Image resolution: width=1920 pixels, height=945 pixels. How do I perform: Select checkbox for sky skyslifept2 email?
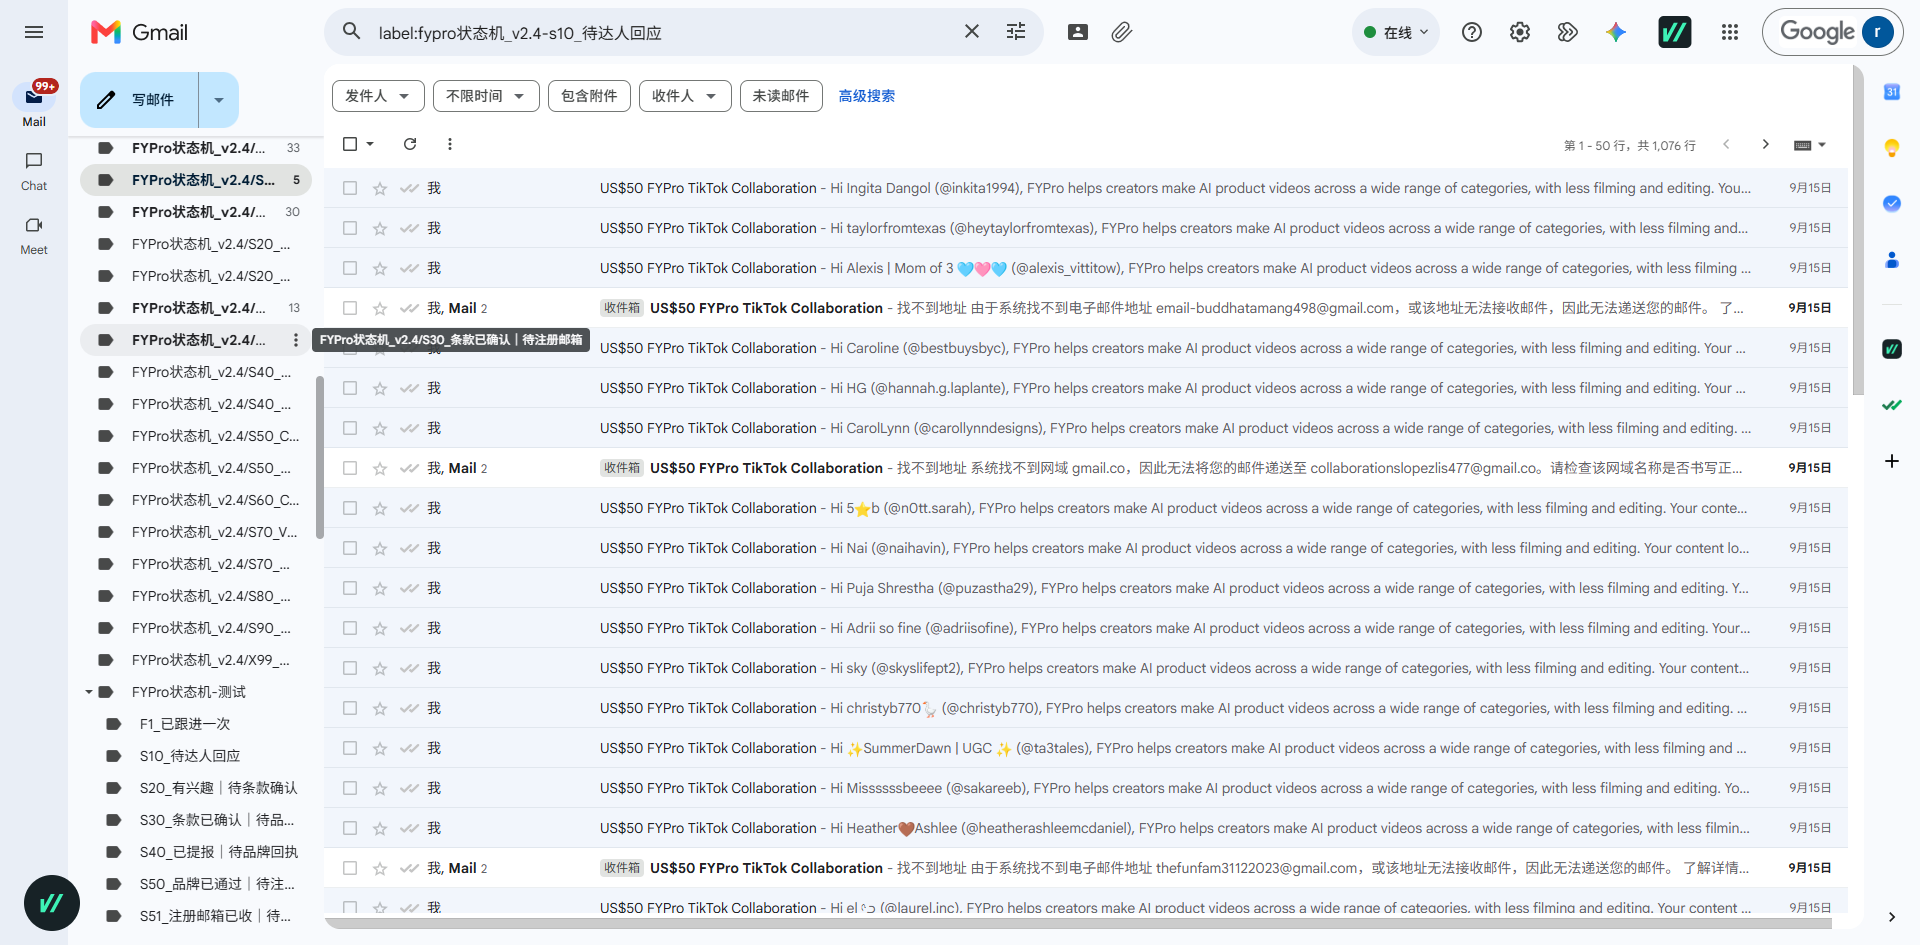click(350, 668)
